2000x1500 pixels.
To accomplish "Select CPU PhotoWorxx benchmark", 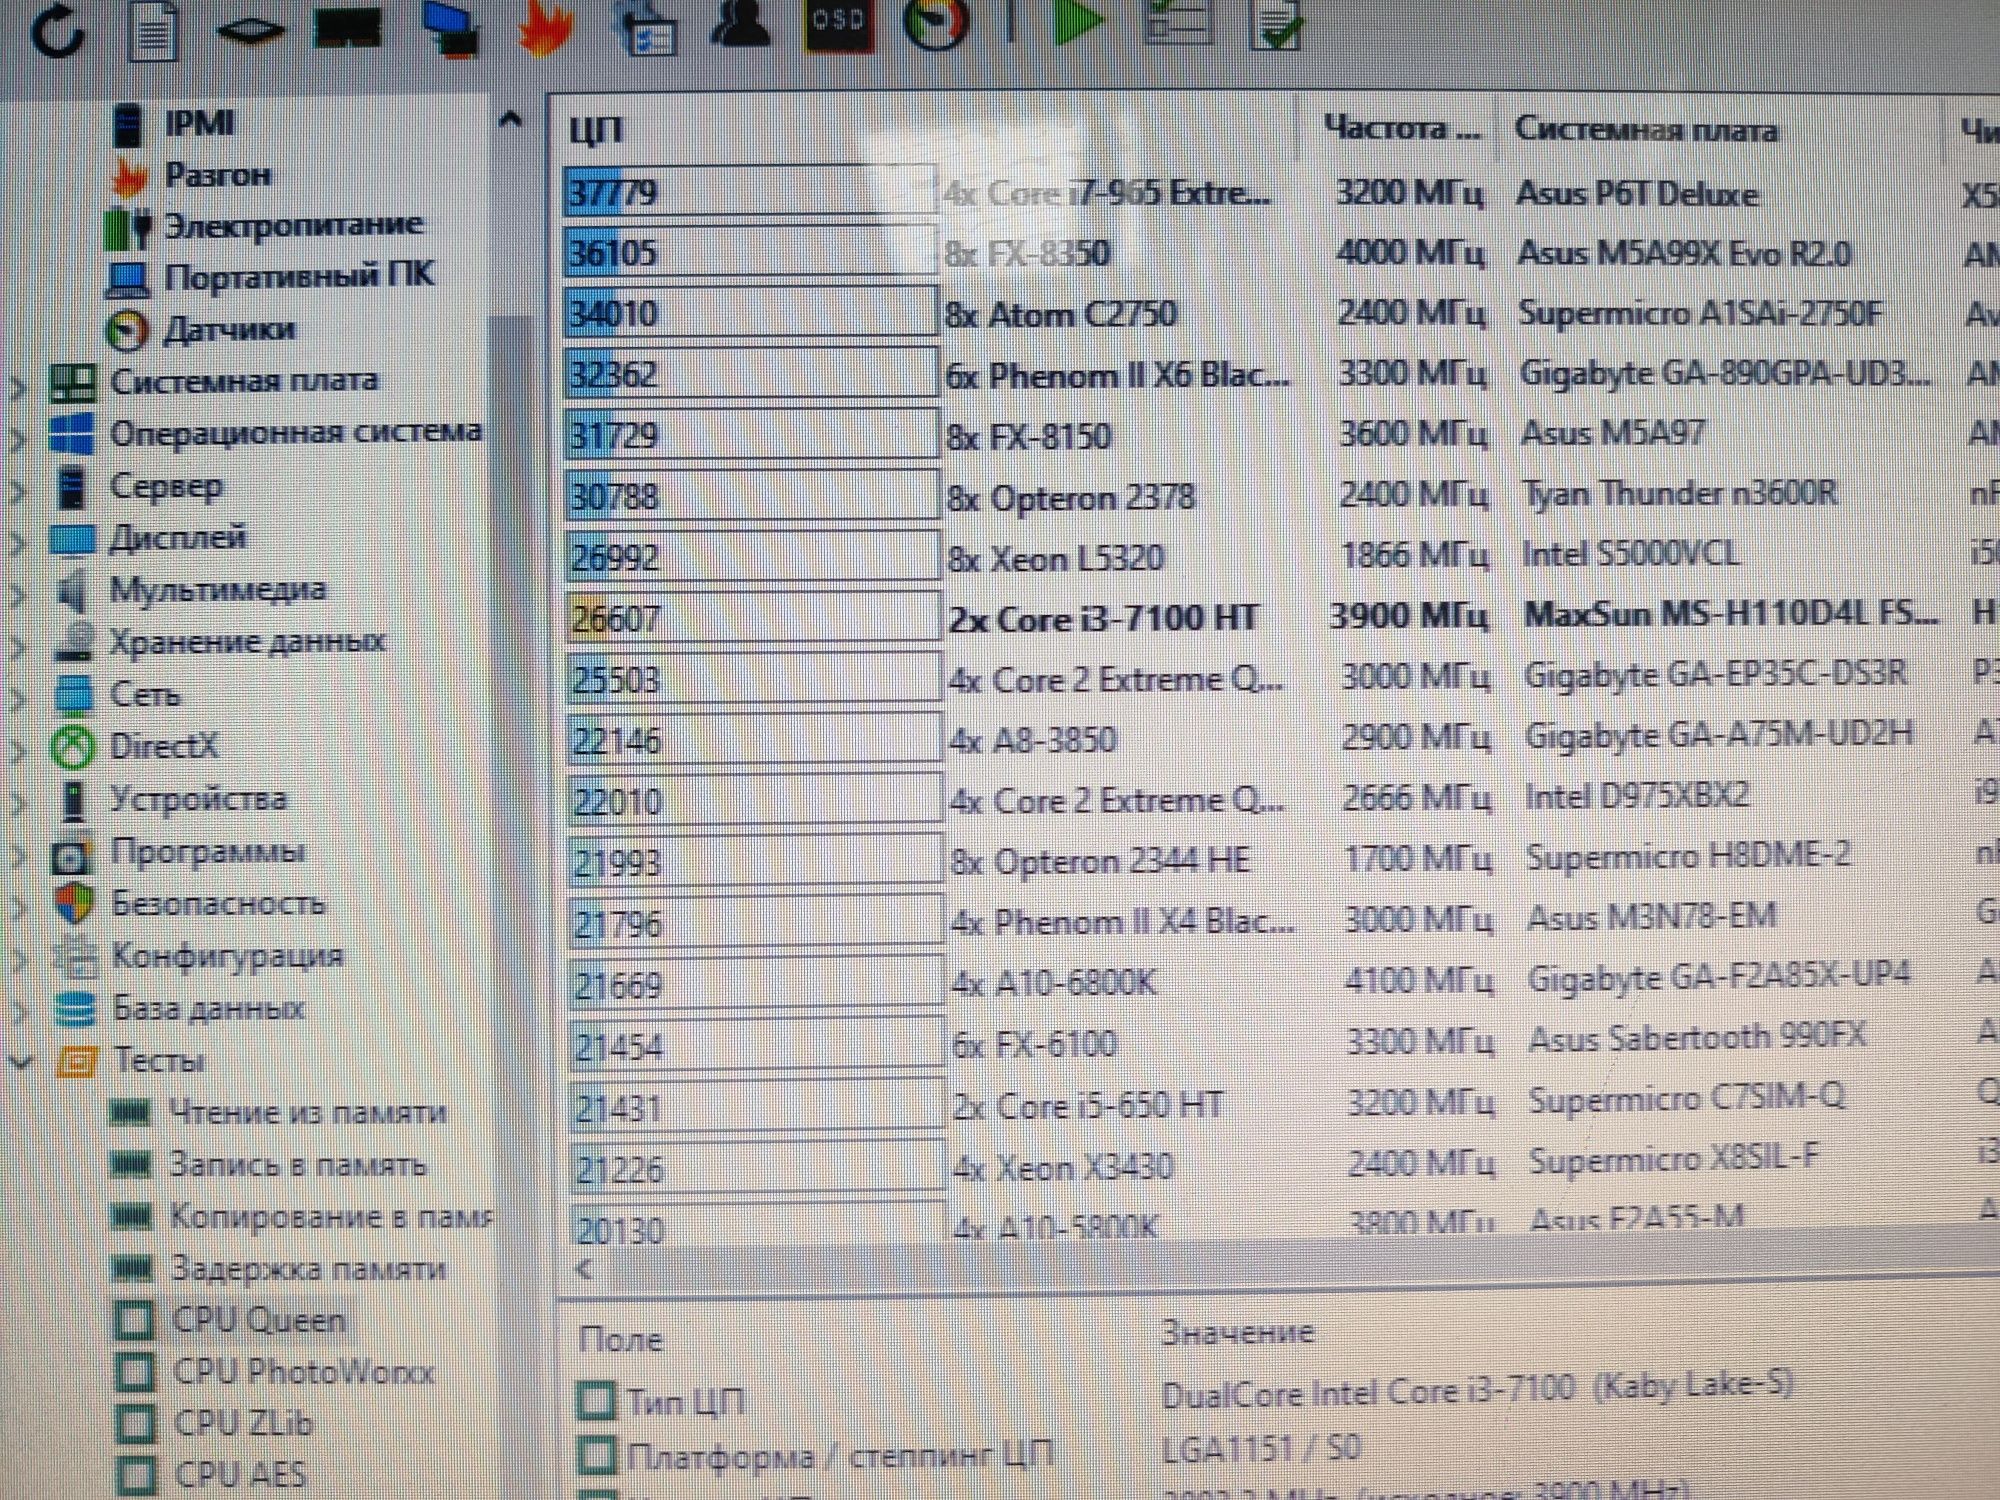I will click(x=303, y=1372).
